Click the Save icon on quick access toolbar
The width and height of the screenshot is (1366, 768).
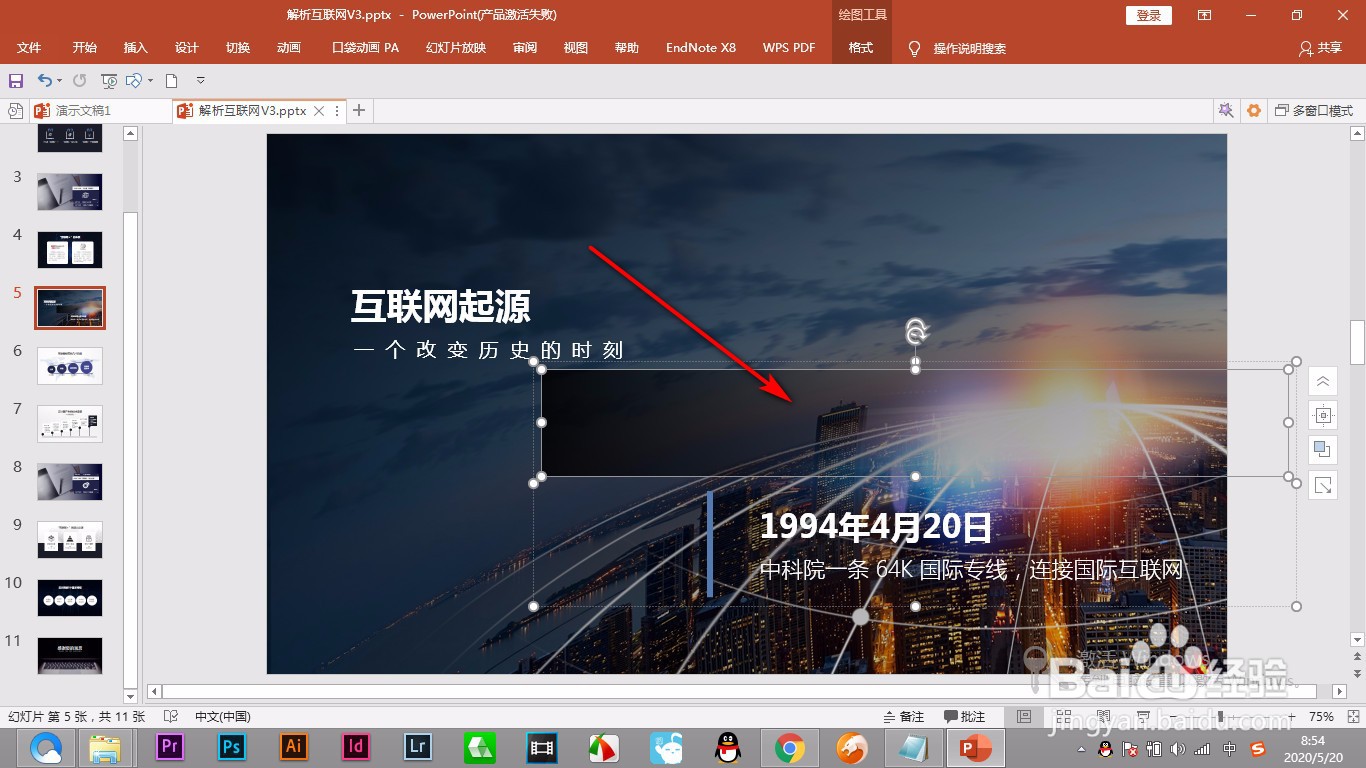[x=16, y=80]
